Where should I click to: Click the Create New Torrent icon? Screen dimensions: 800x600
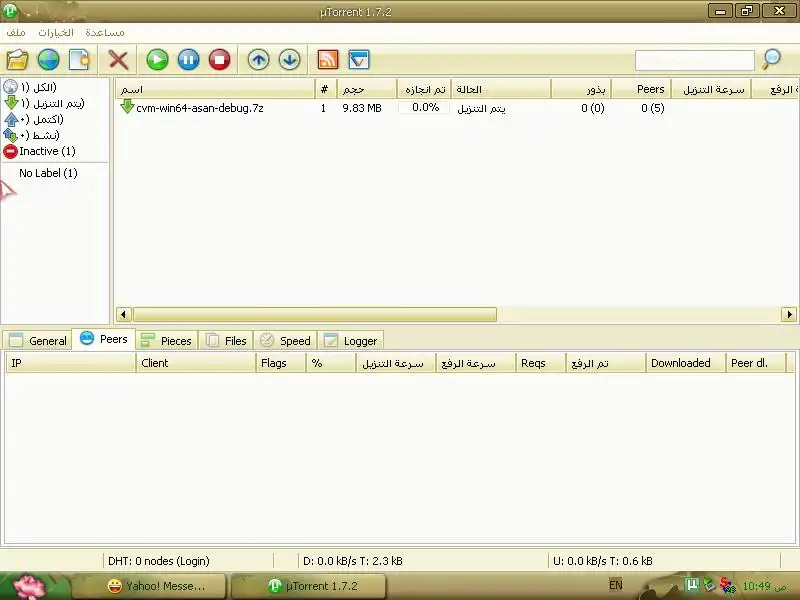[79, 60]
